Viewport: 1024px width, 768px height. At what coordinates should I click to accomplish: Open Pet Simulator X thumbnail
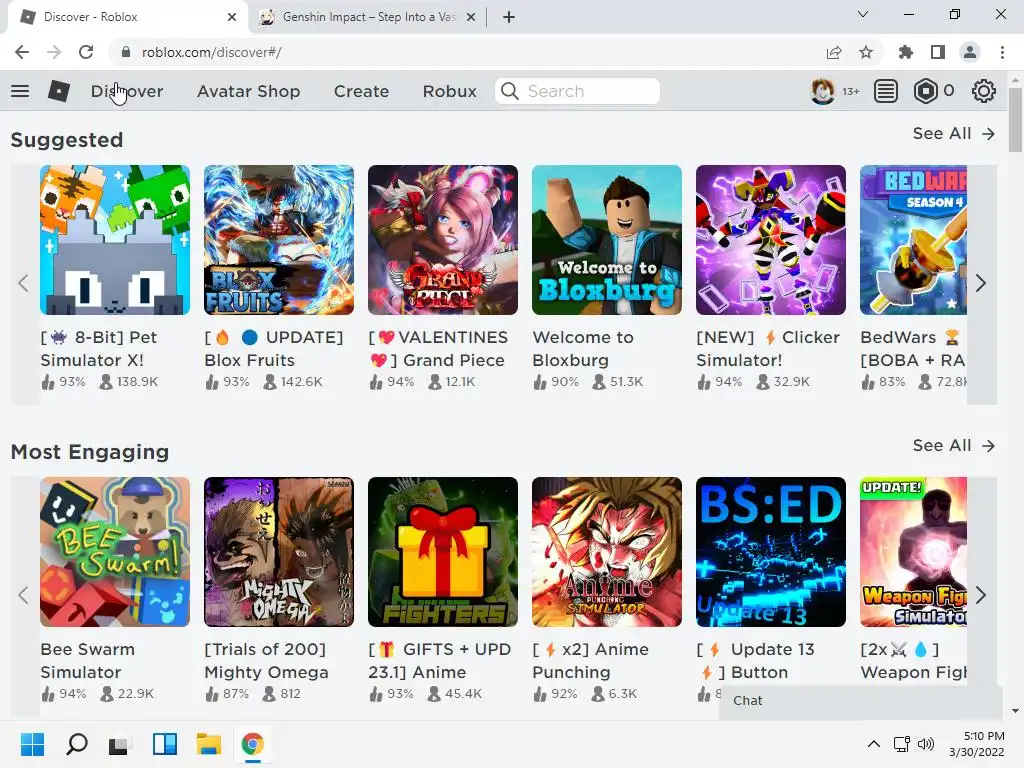pyautogui.click(x=115, y=240)
